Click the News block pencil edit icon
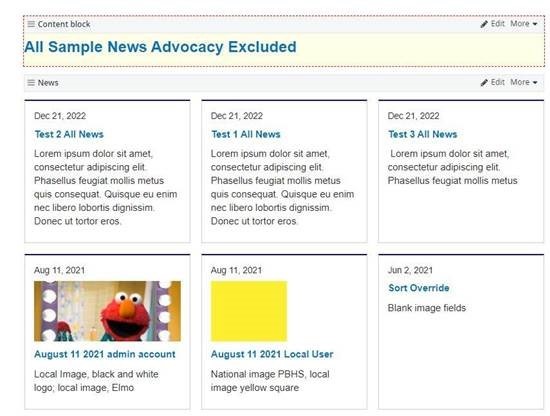The width and height of the screenshot is (550, 416). click(484, 83)
